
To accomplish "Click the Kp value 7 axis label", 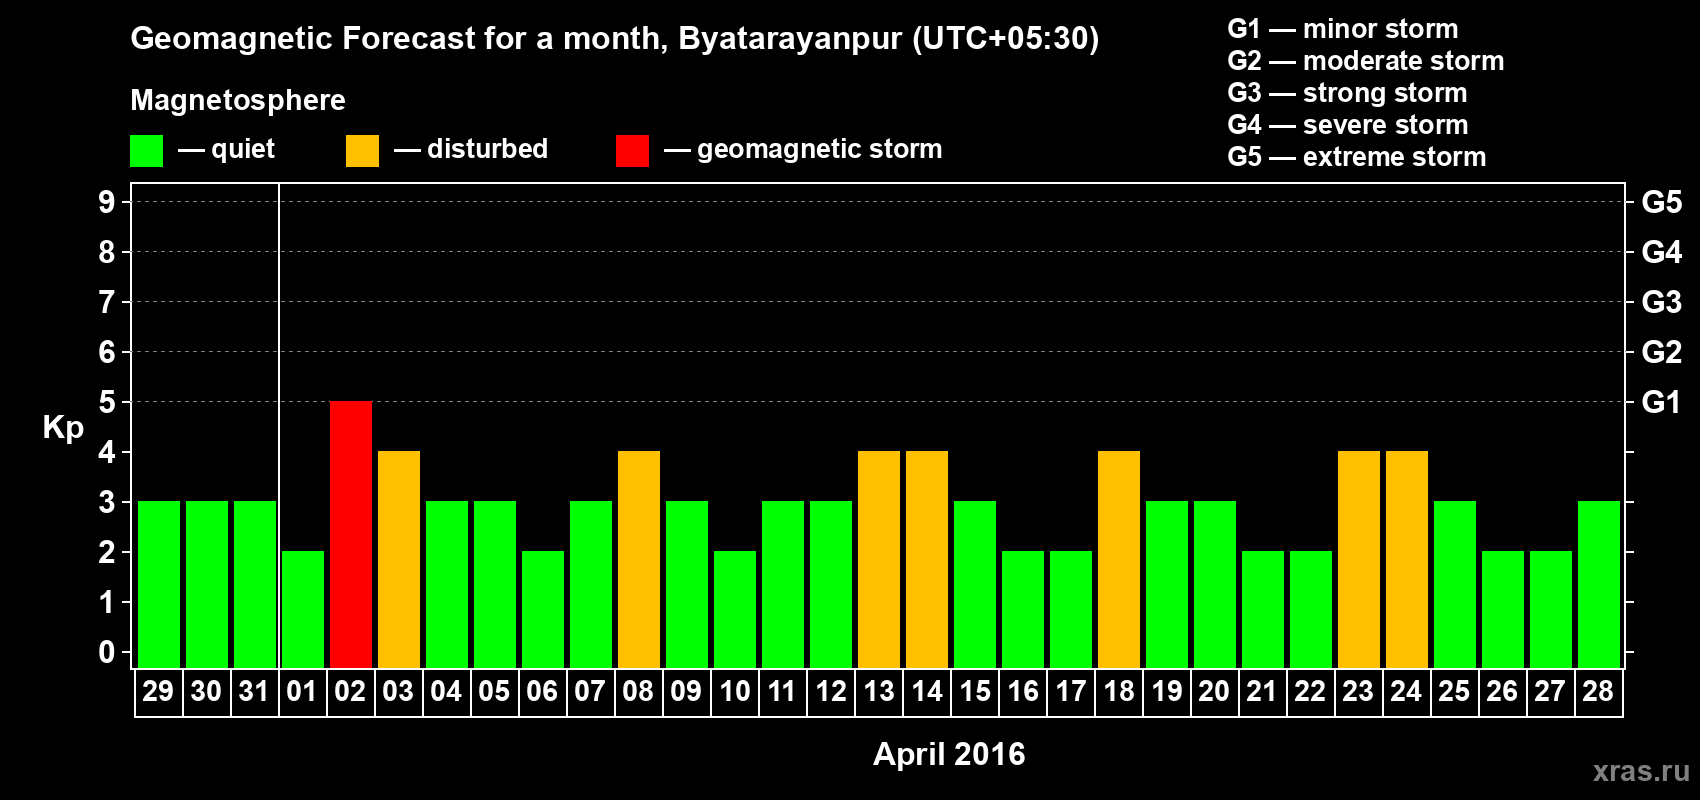I will (107, 302).
